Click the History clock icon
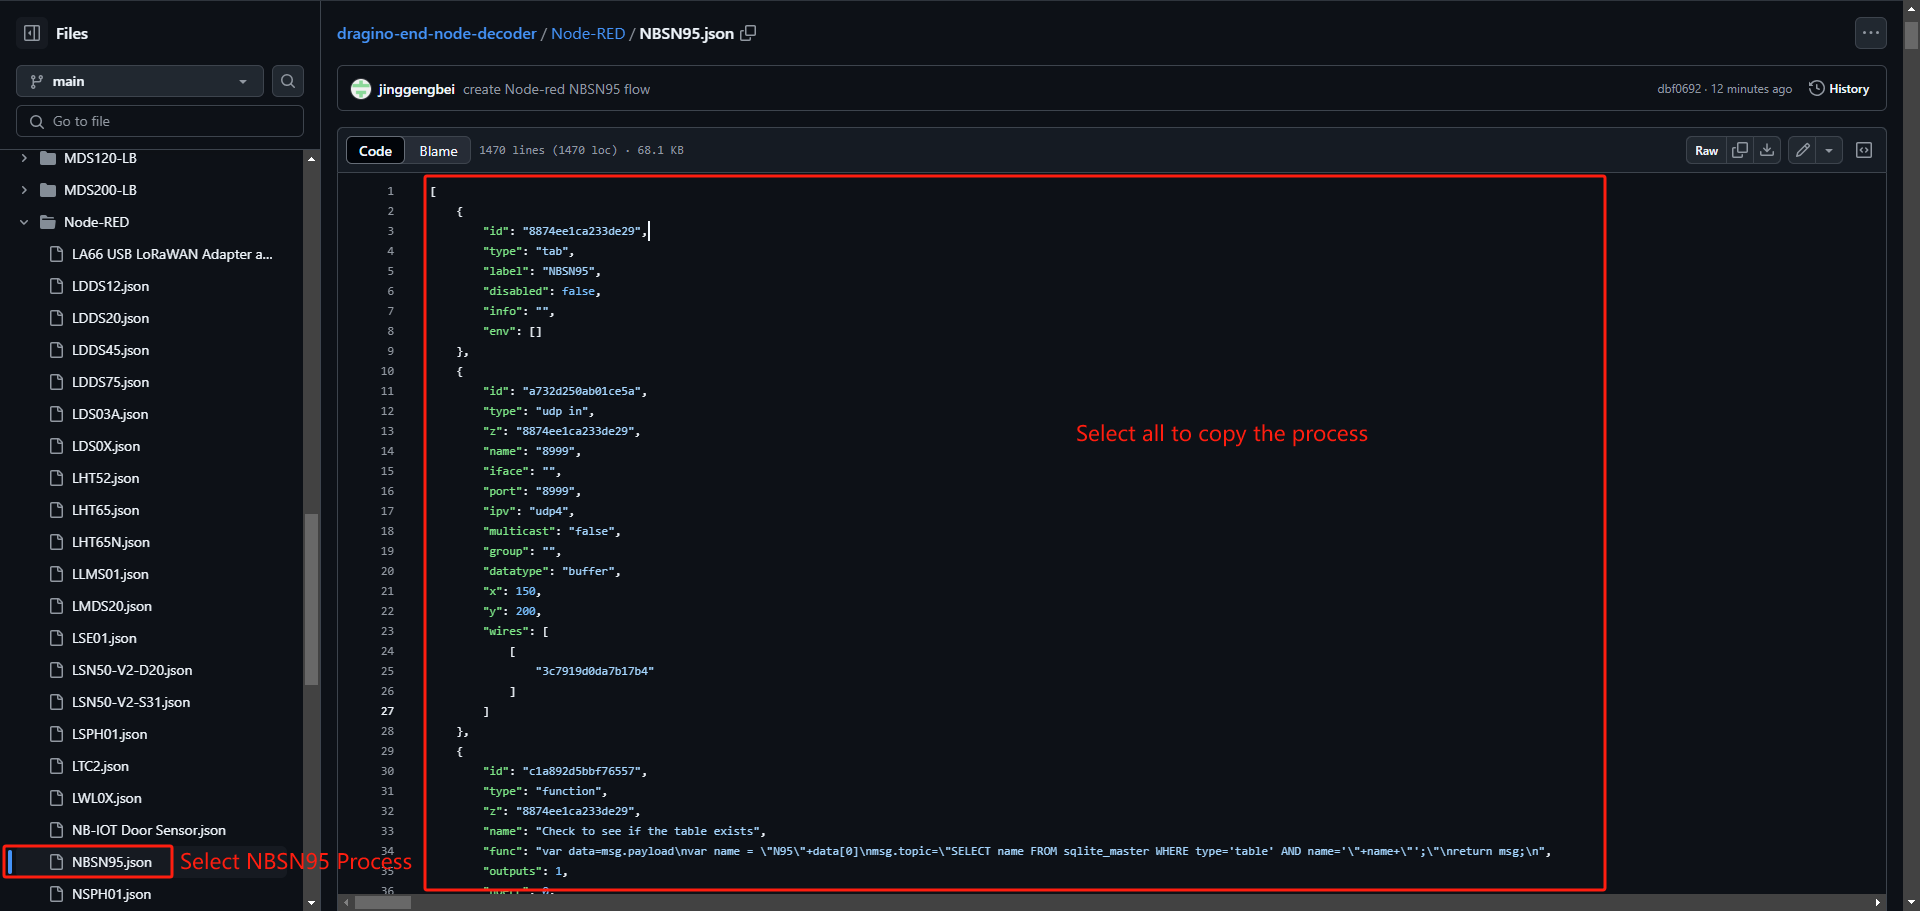Image resolution: width=1920 pixels, height=911 pixels. click(1817, 89)
